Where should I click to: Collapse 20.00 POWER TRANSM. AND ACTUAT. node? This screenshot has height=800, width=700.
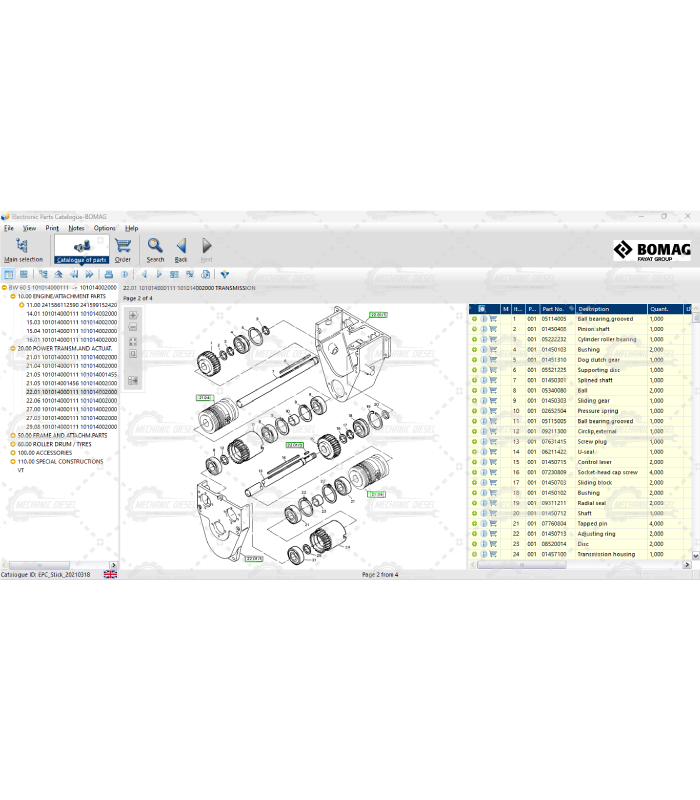tap(14, 349)
